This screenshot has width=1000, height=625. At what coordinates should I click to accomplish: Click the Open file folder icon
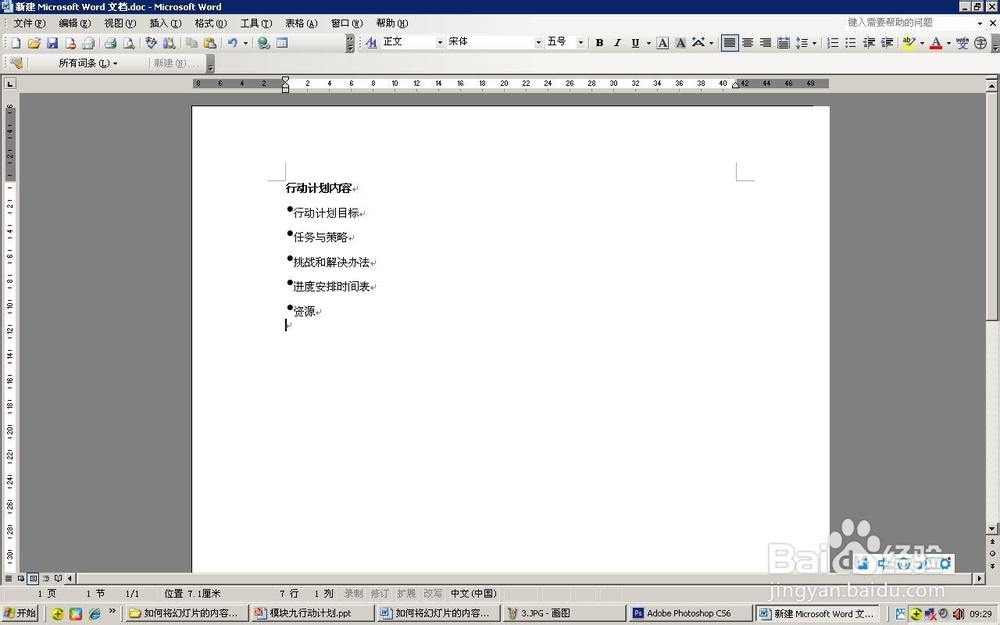tap(34, 43)
